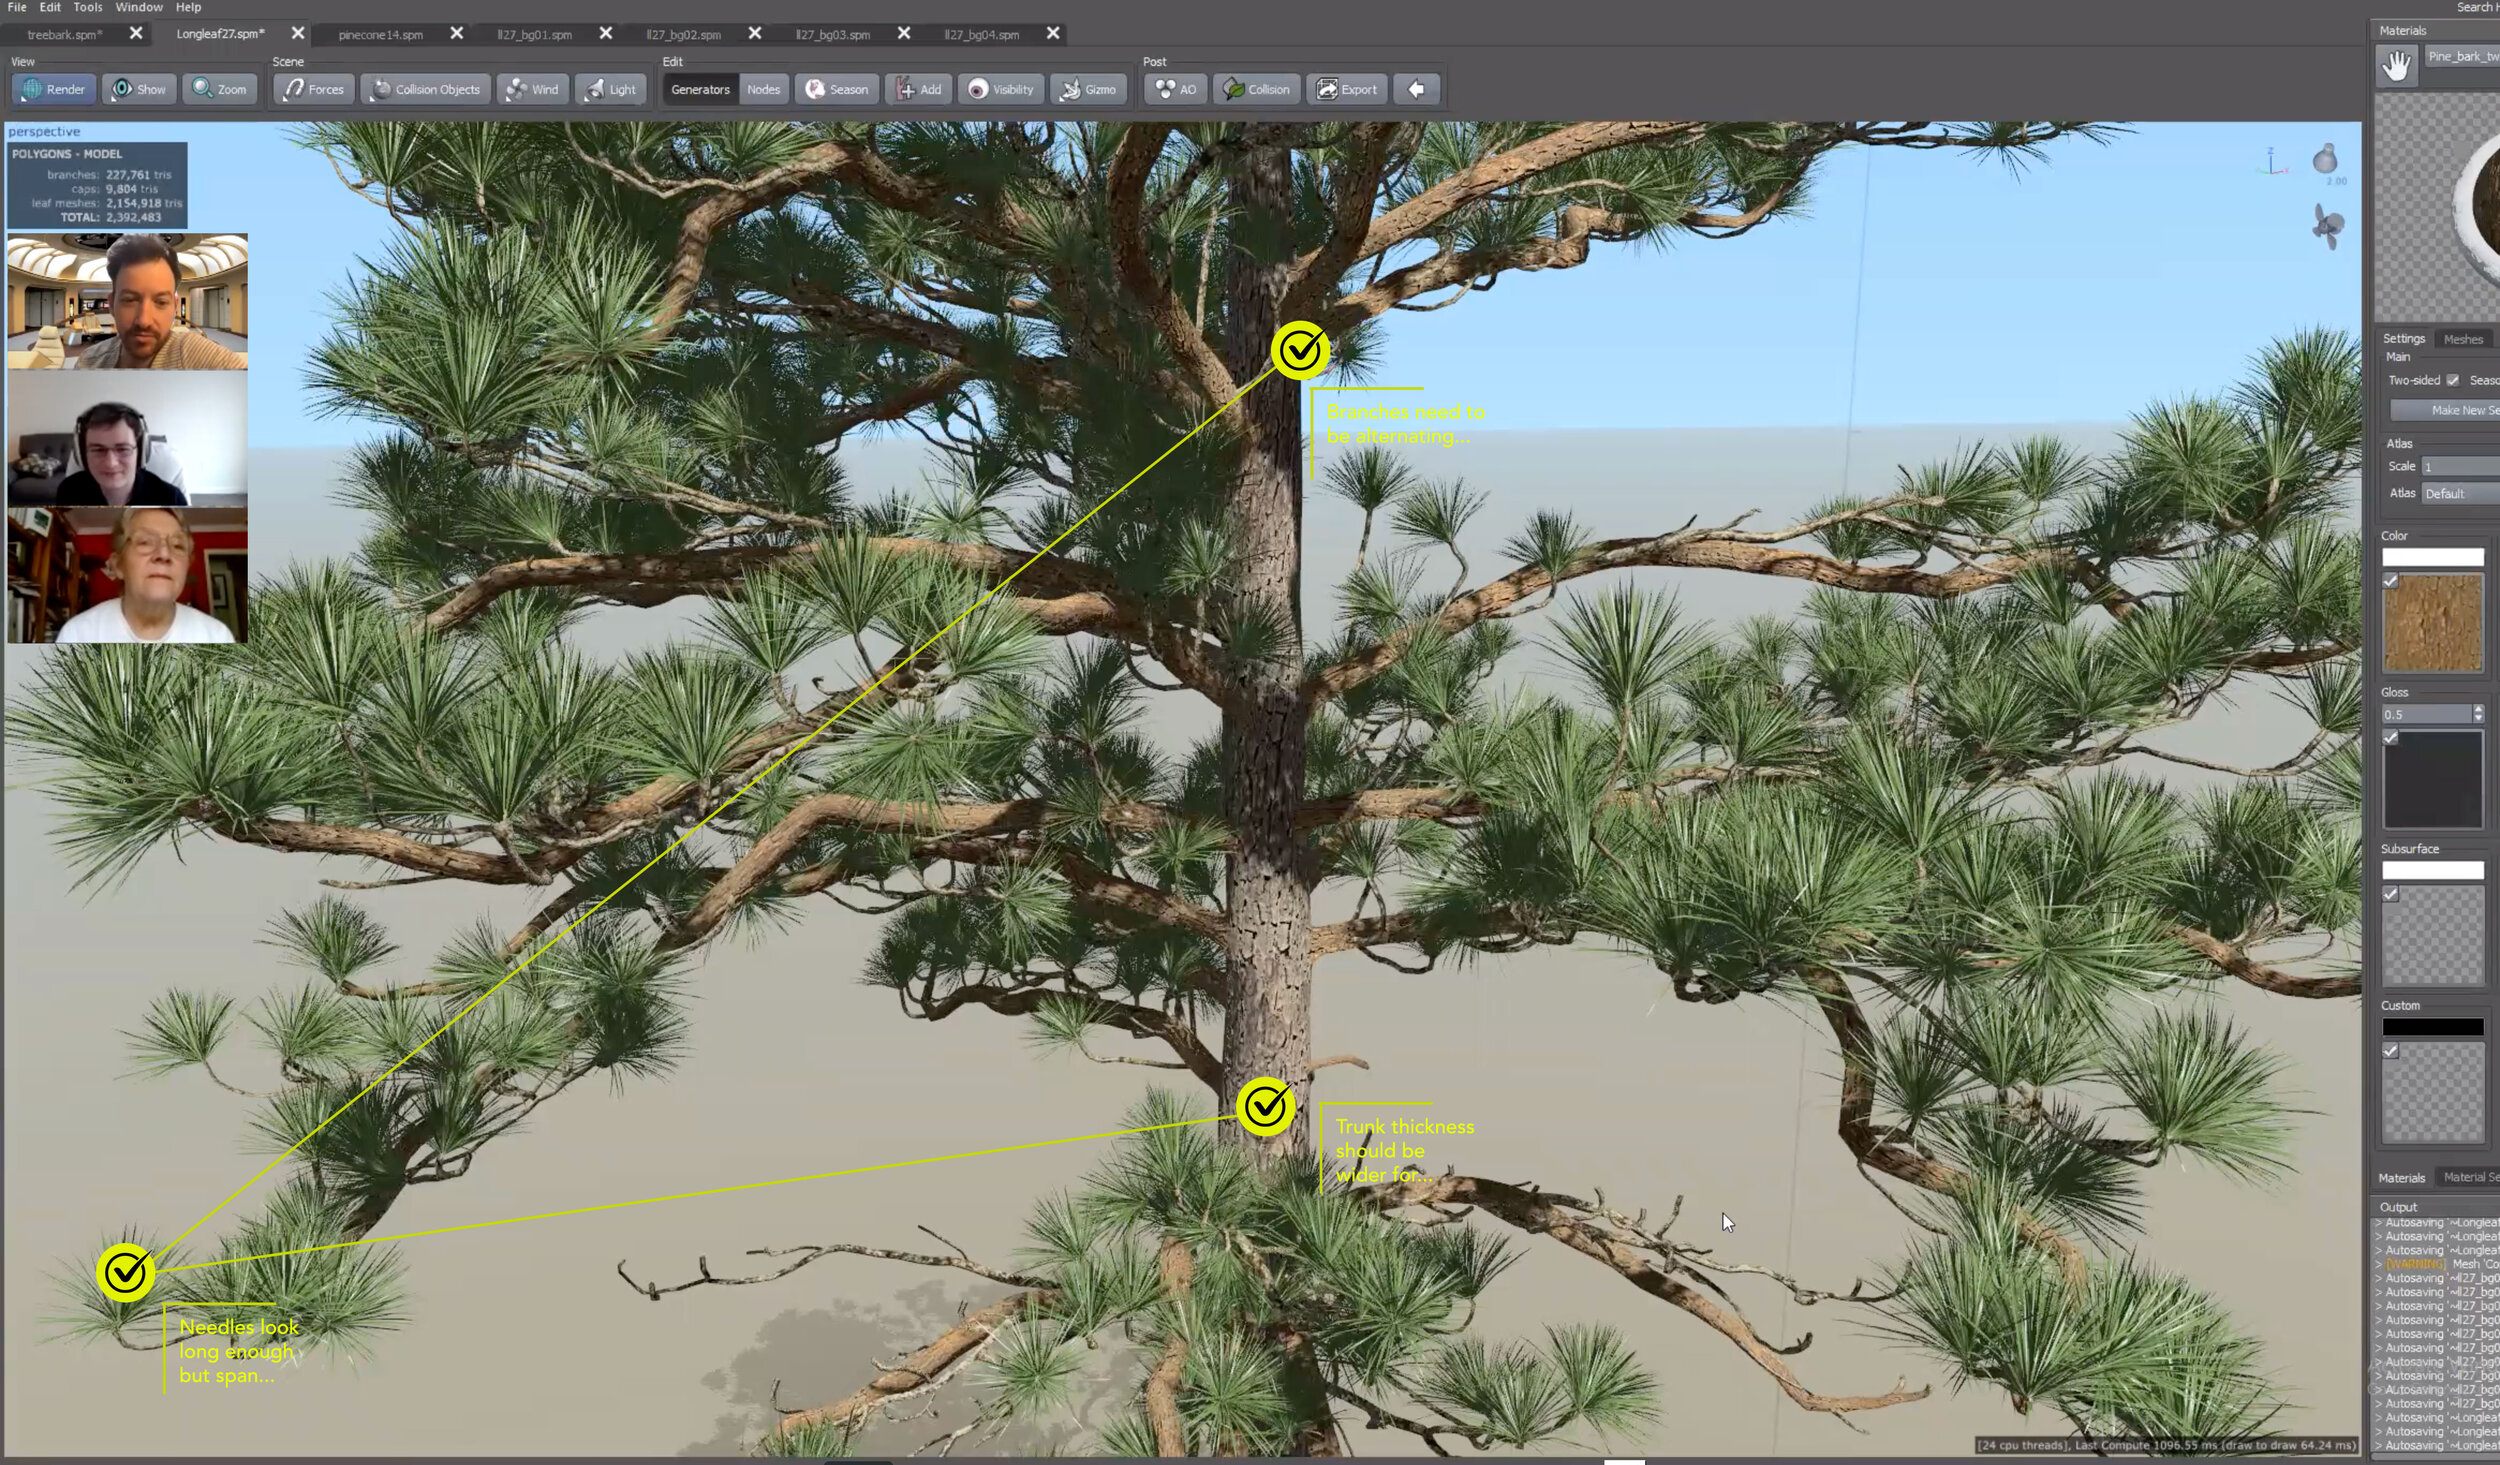Switch to the Nodes edit mode

[x=763, y=89]
